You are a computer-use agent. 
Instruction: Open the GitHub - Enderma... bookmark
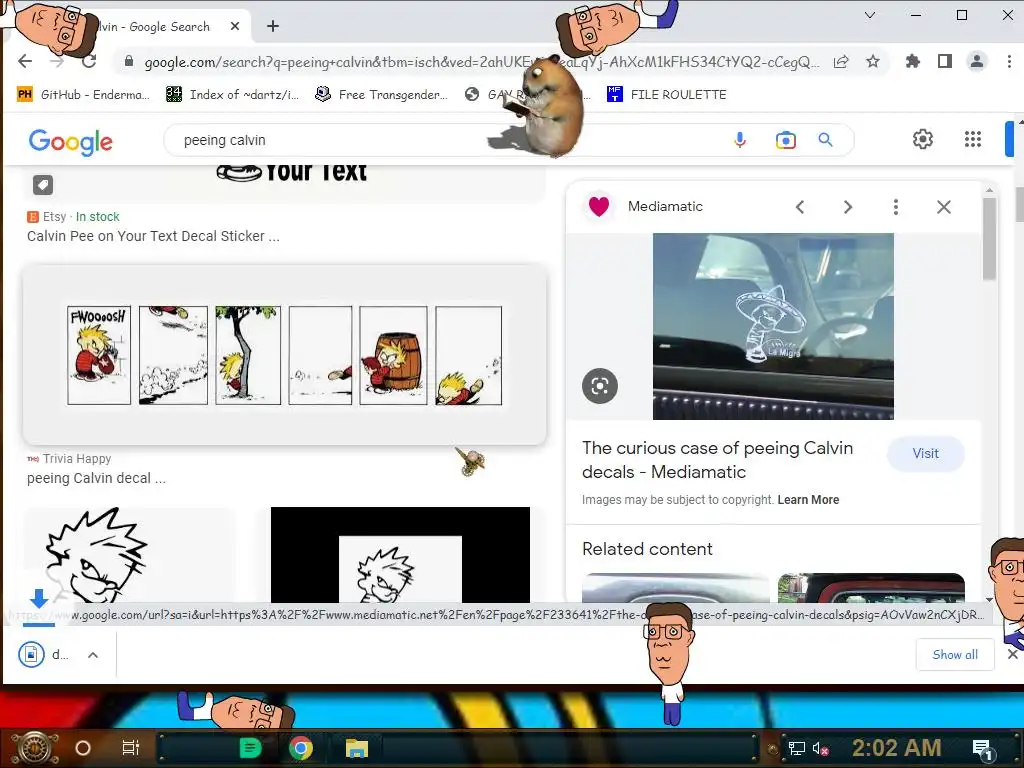[x=84, y=95]
